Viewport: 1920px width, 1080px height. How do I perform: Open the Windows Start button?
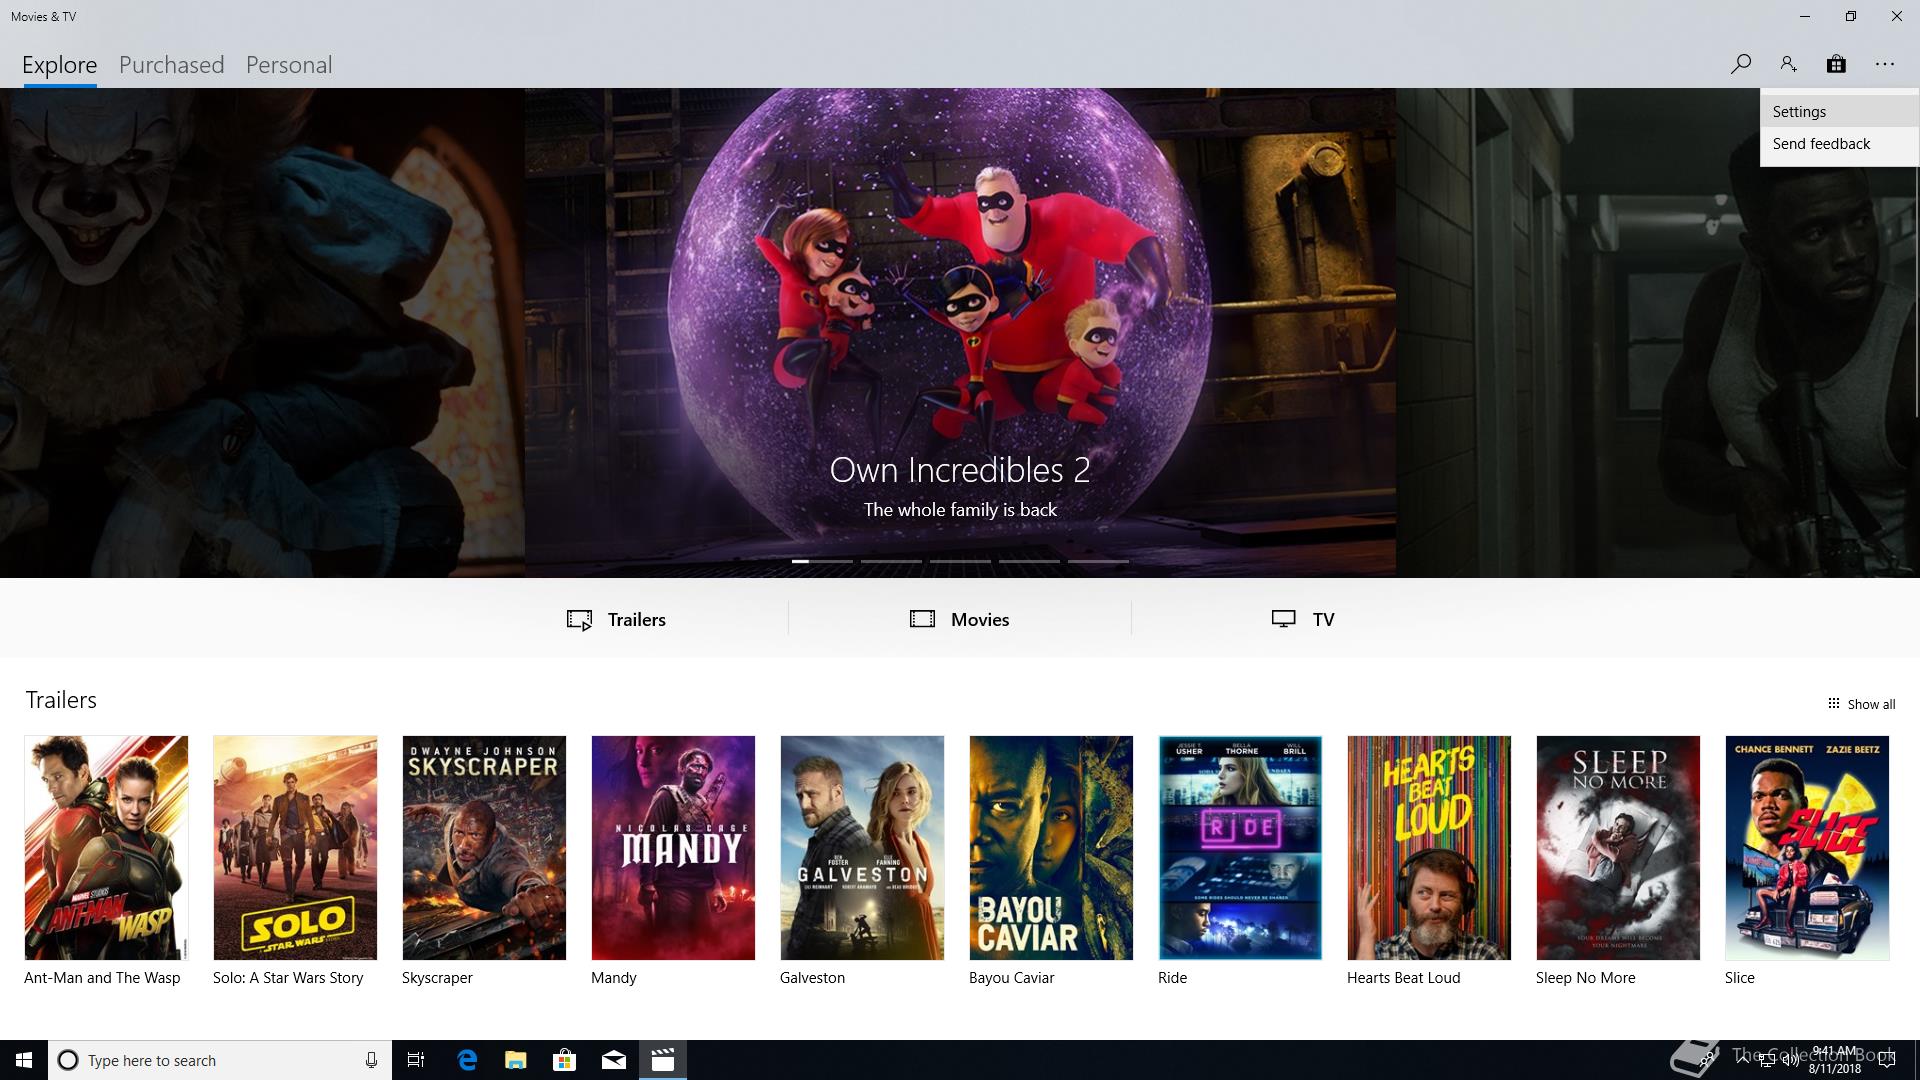24,1060
